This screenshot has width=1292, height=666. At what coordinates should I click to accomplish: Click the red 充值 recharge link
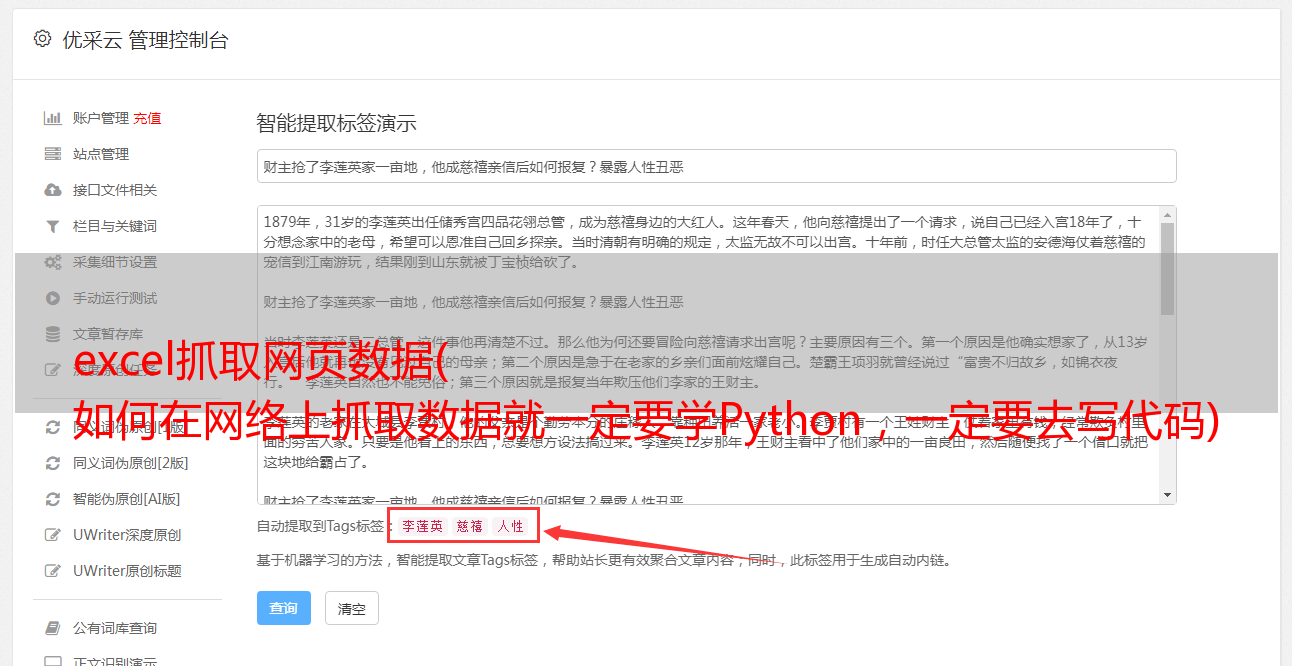147,118
